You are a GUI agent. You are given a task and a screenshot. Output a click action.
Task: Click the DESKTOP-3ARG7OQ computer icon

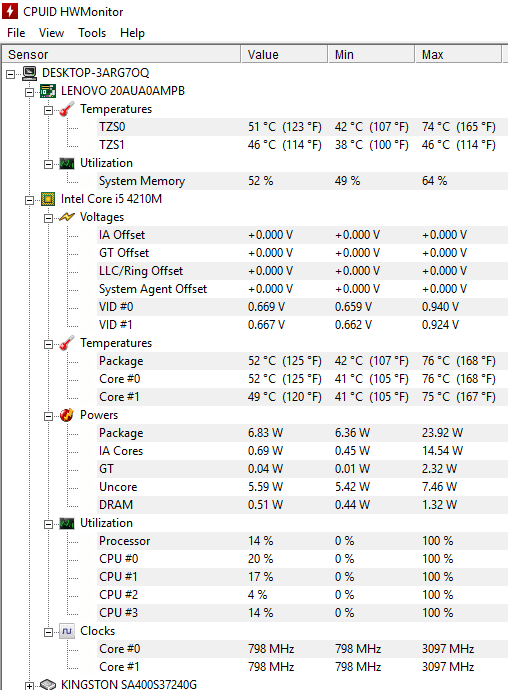[29, 73]
